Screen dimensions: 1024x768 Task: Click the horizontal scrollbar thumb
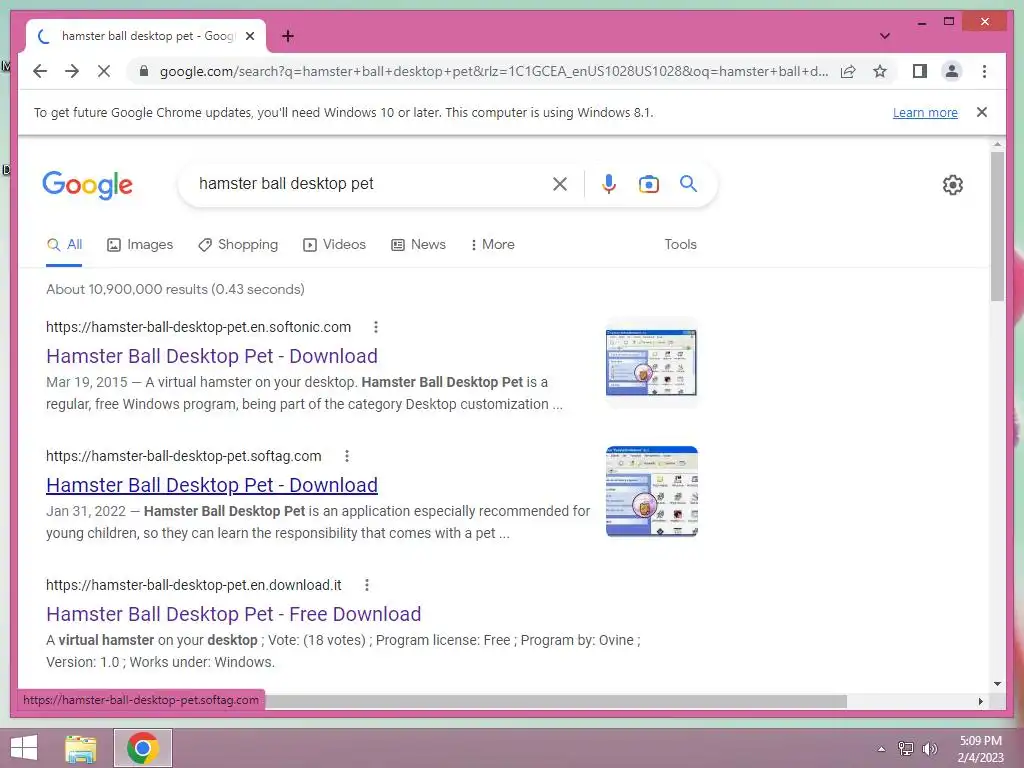tap(556, 701)
